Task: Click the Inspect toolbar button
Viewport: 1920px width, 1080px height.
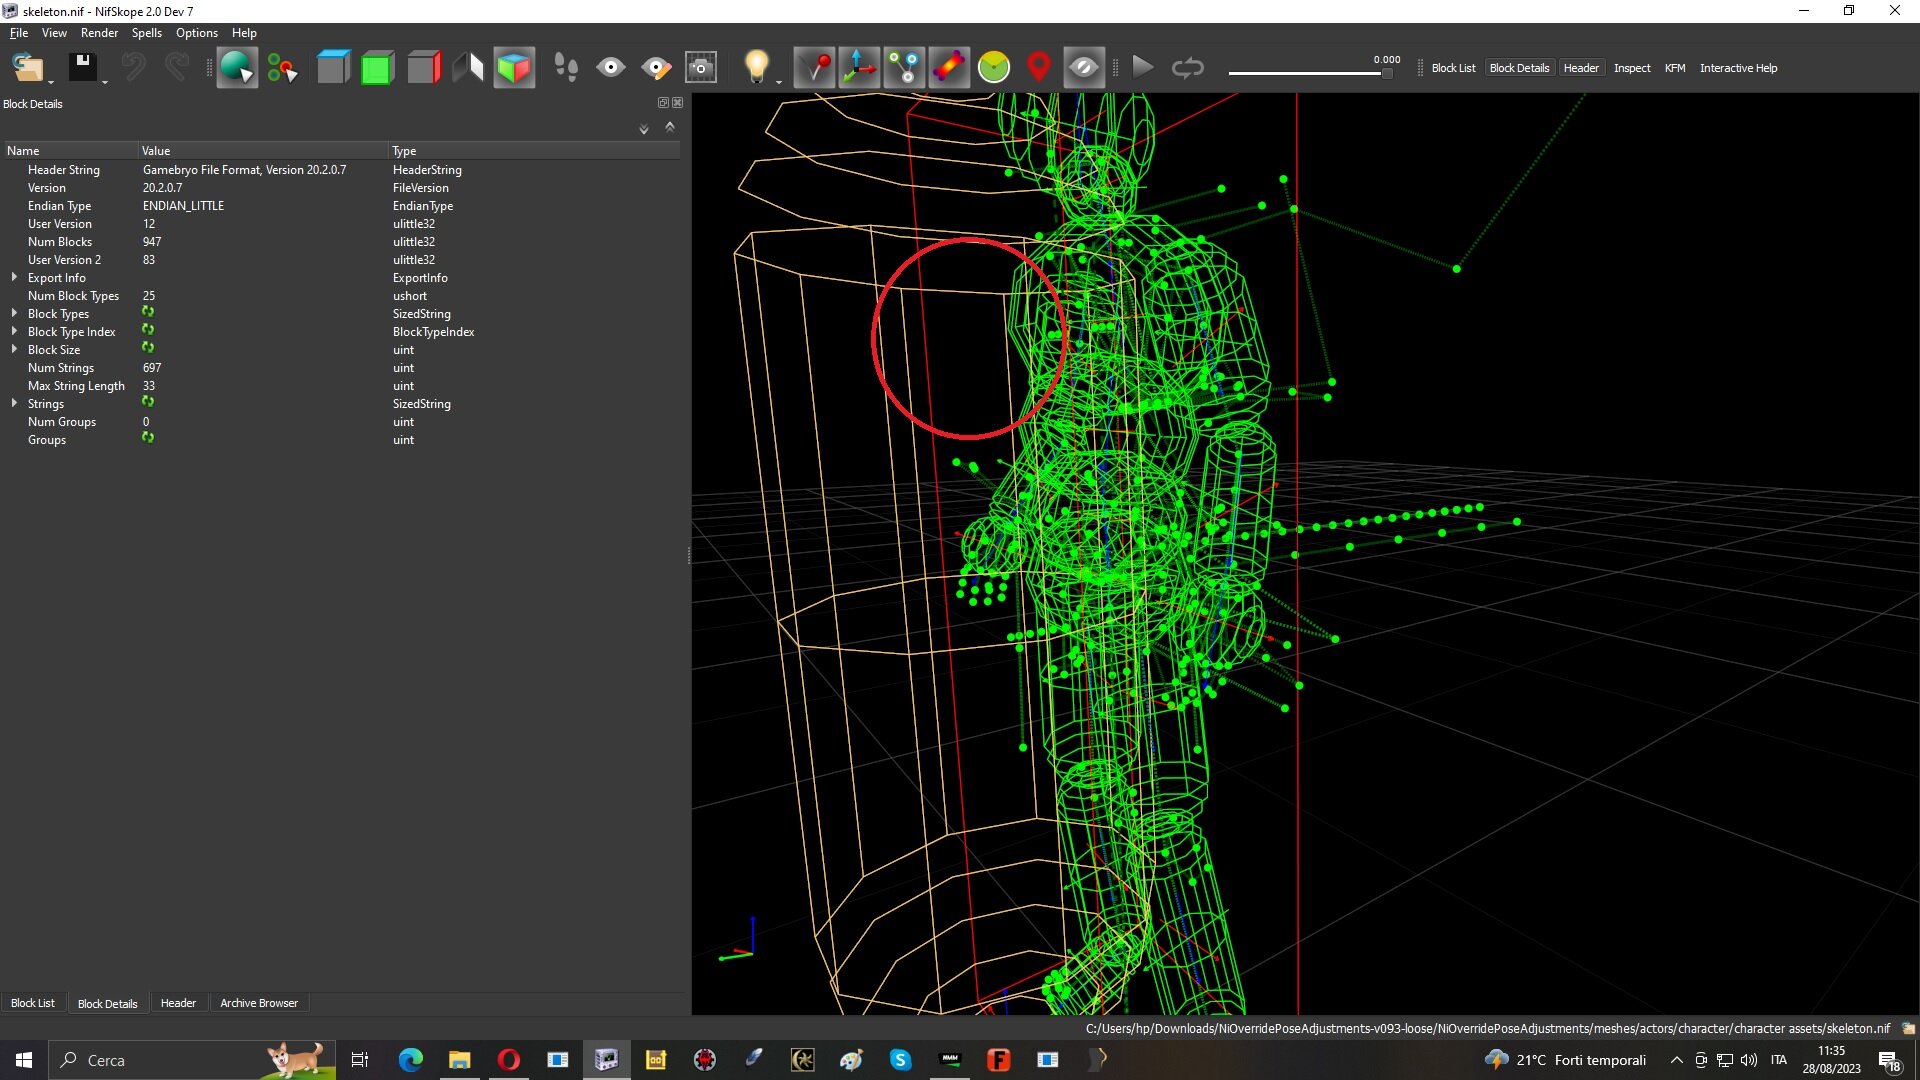Action: [x=1632, y=68]
